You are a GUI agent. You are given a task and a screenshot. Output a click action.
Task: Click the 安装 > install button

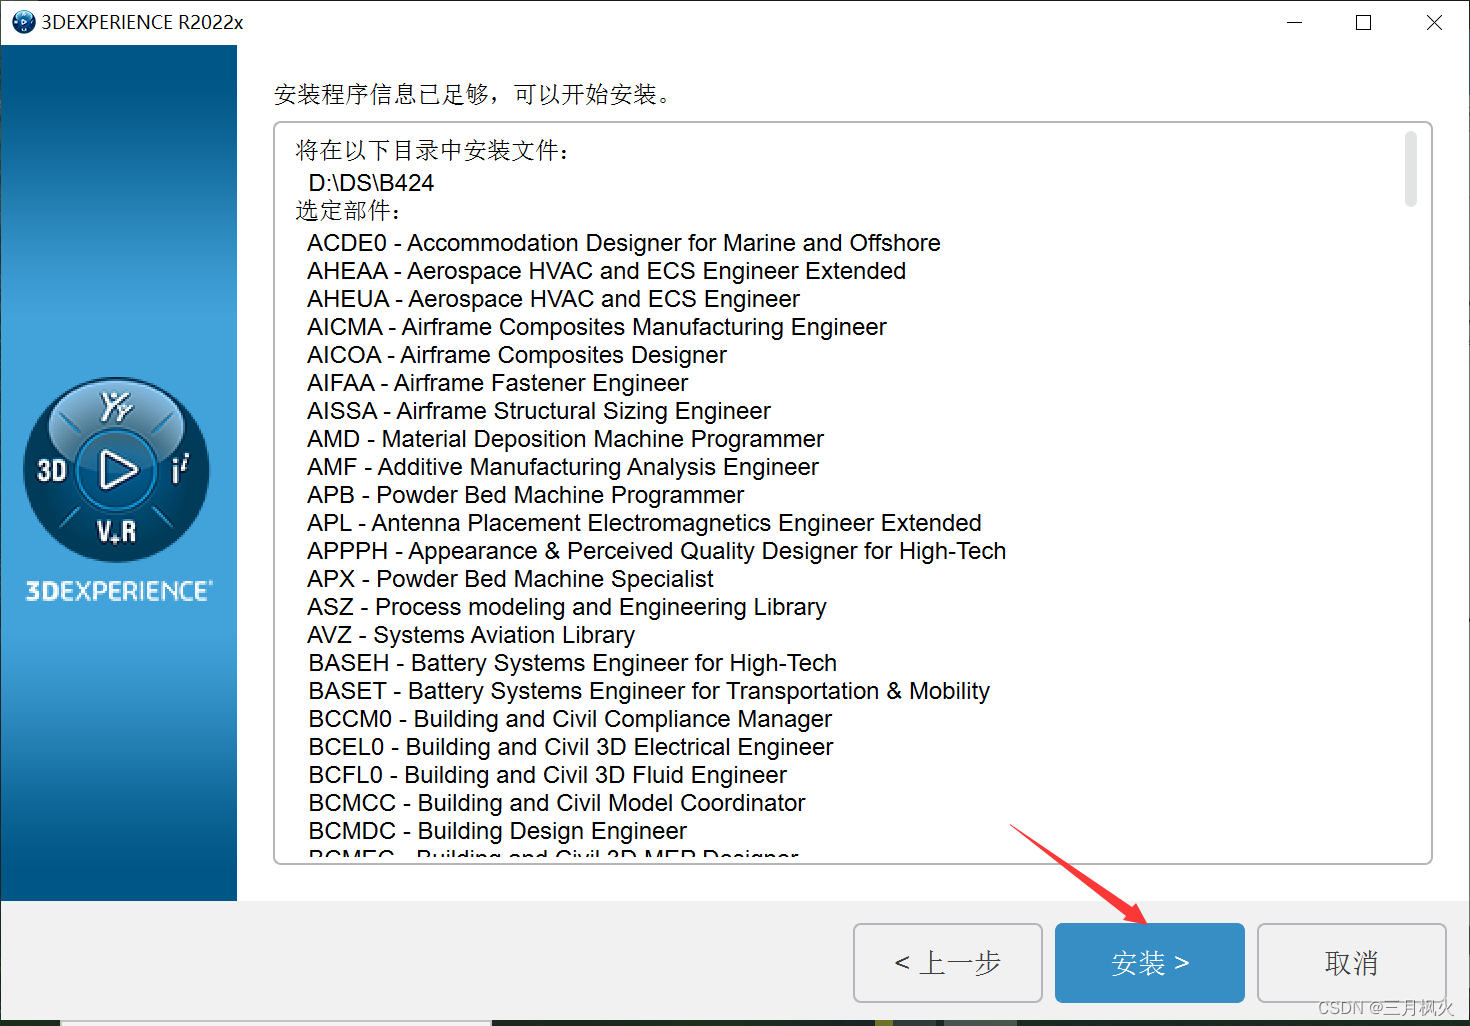pos(1149,962)
